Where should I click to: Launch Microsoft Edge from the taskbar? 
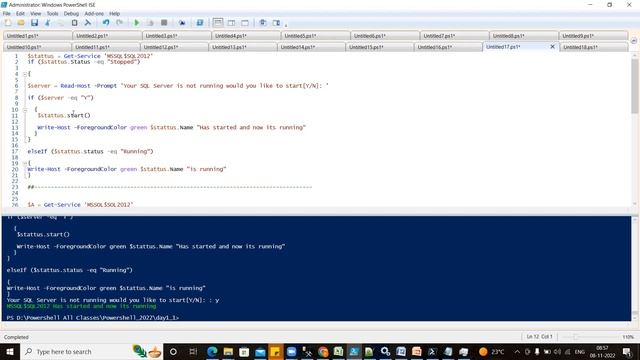[x=212, y=351]
